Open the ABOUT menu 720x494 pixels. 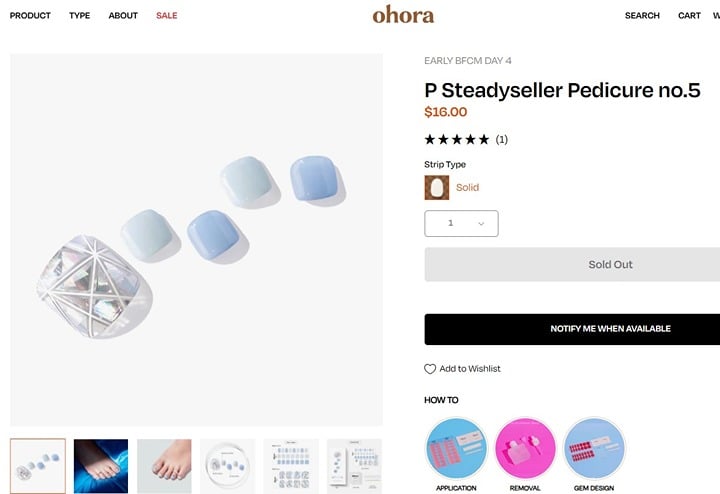tap(123, 15)
